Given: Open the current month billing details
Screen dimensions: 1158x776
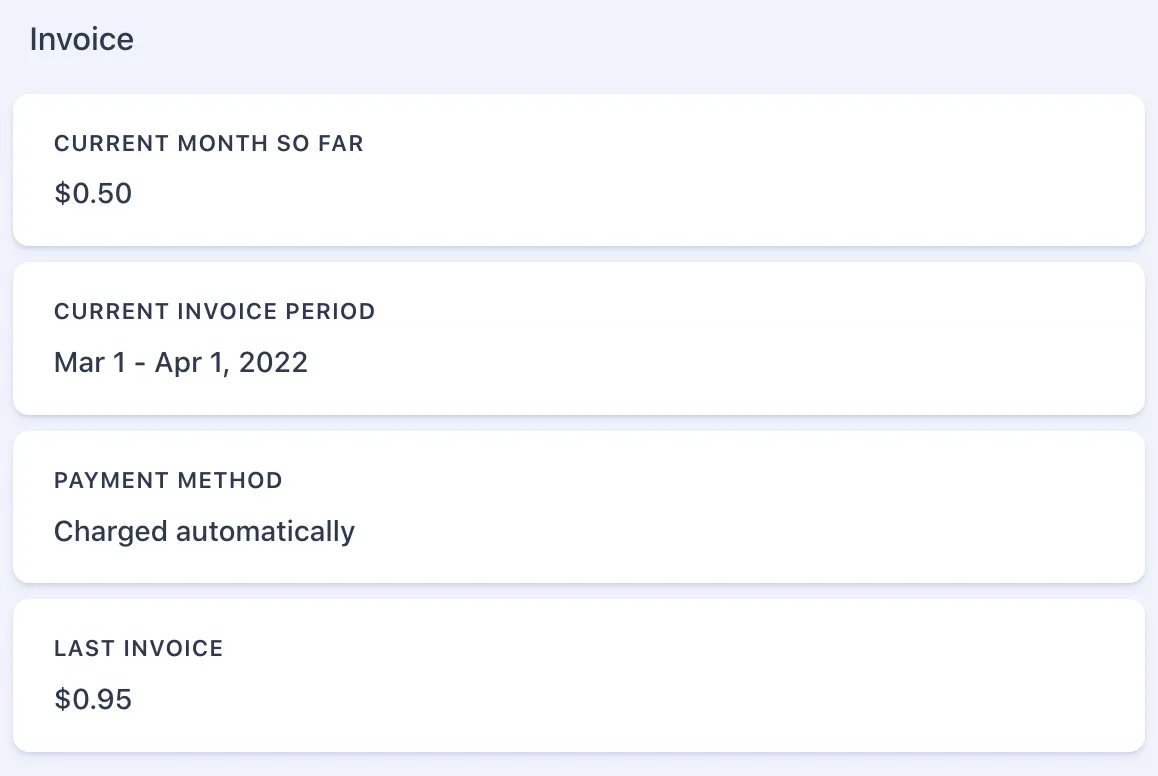Looking at the screenshot, I should click(578, 169).
